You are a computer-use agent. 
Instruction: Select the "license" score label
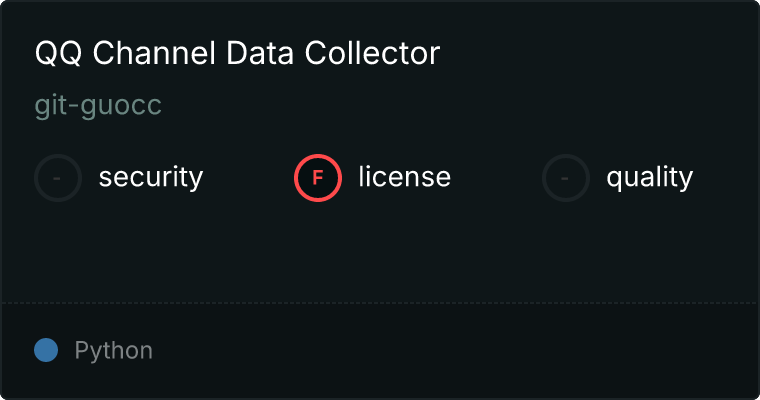404,178
